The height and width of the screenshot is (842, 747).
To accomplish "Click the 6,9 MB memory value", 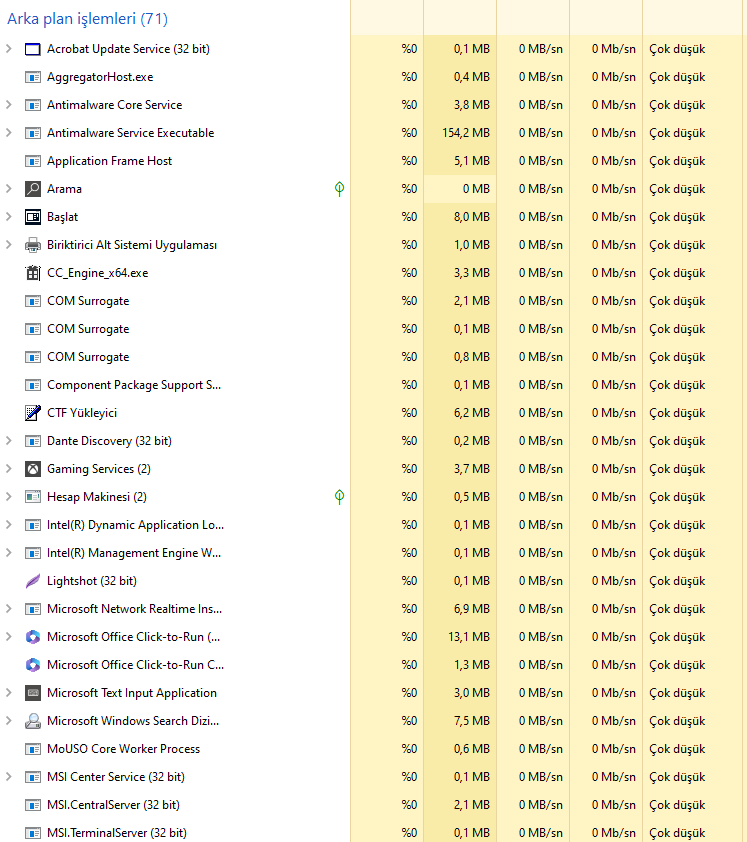I will [472, 608].
